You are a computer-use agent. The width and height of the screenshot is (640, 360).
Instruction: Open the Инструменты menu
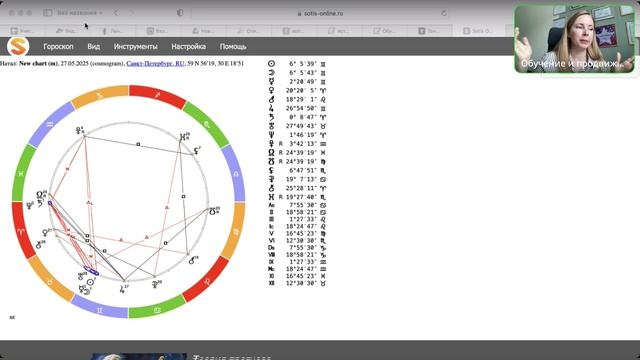tap(136, 47)
